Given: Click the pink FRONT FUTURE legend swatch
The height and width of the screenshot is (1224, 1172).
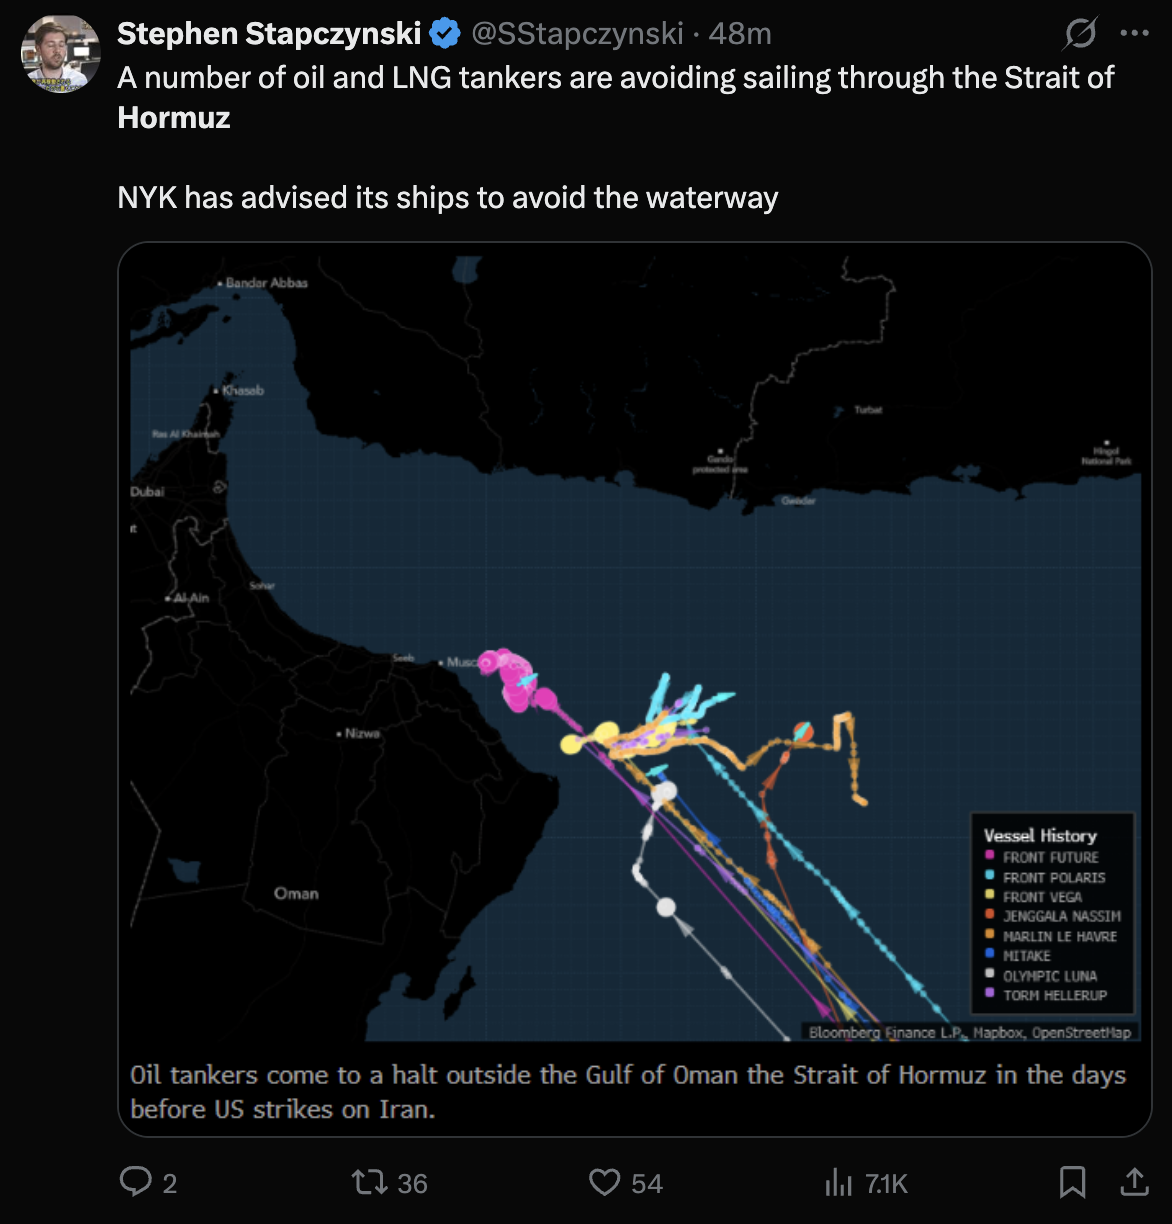Looking at the screenshot, I should (x=989, y=856).
